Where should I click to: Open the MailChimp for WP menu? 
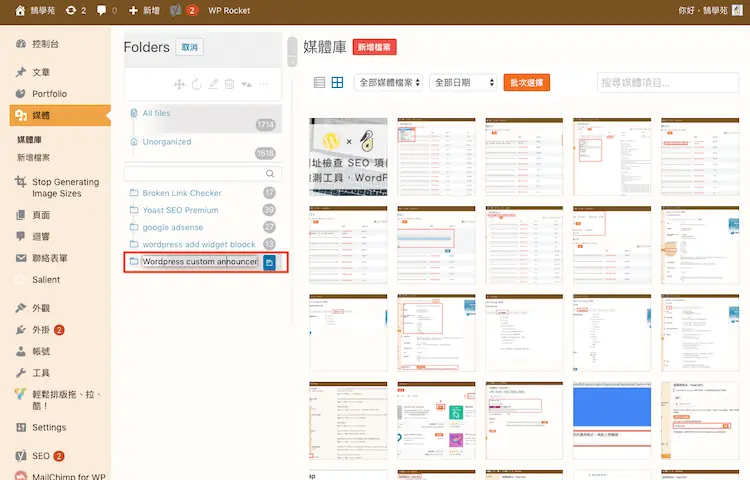coord(60,476)
